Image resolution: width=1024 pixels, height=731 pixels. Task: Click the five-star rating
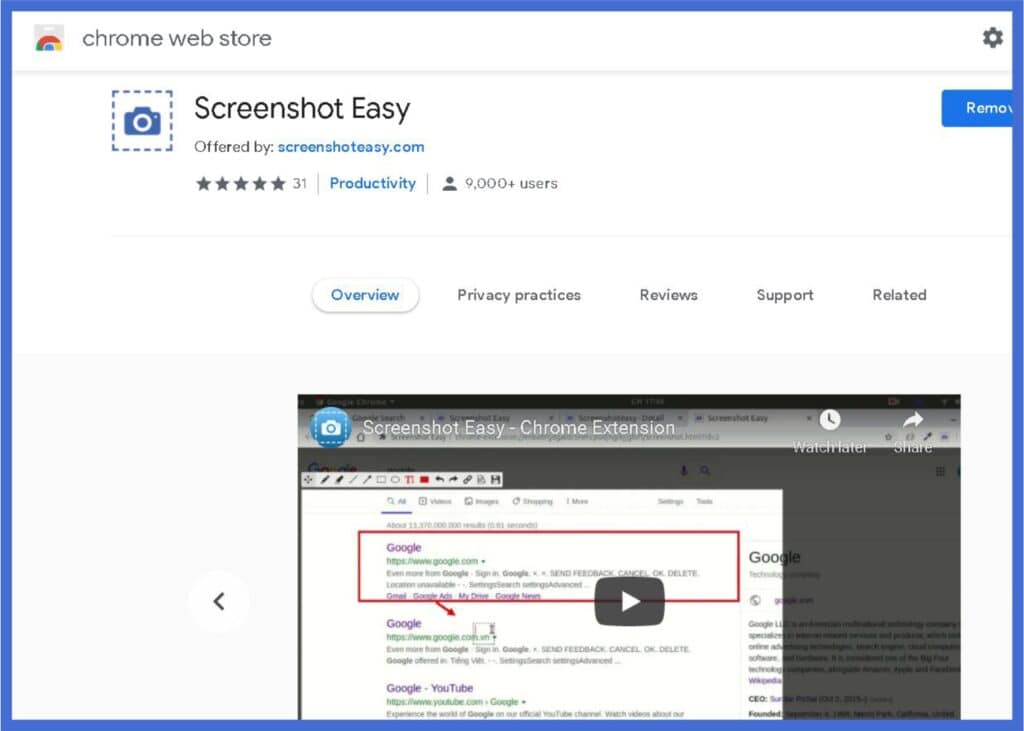(x=241, y=184)
